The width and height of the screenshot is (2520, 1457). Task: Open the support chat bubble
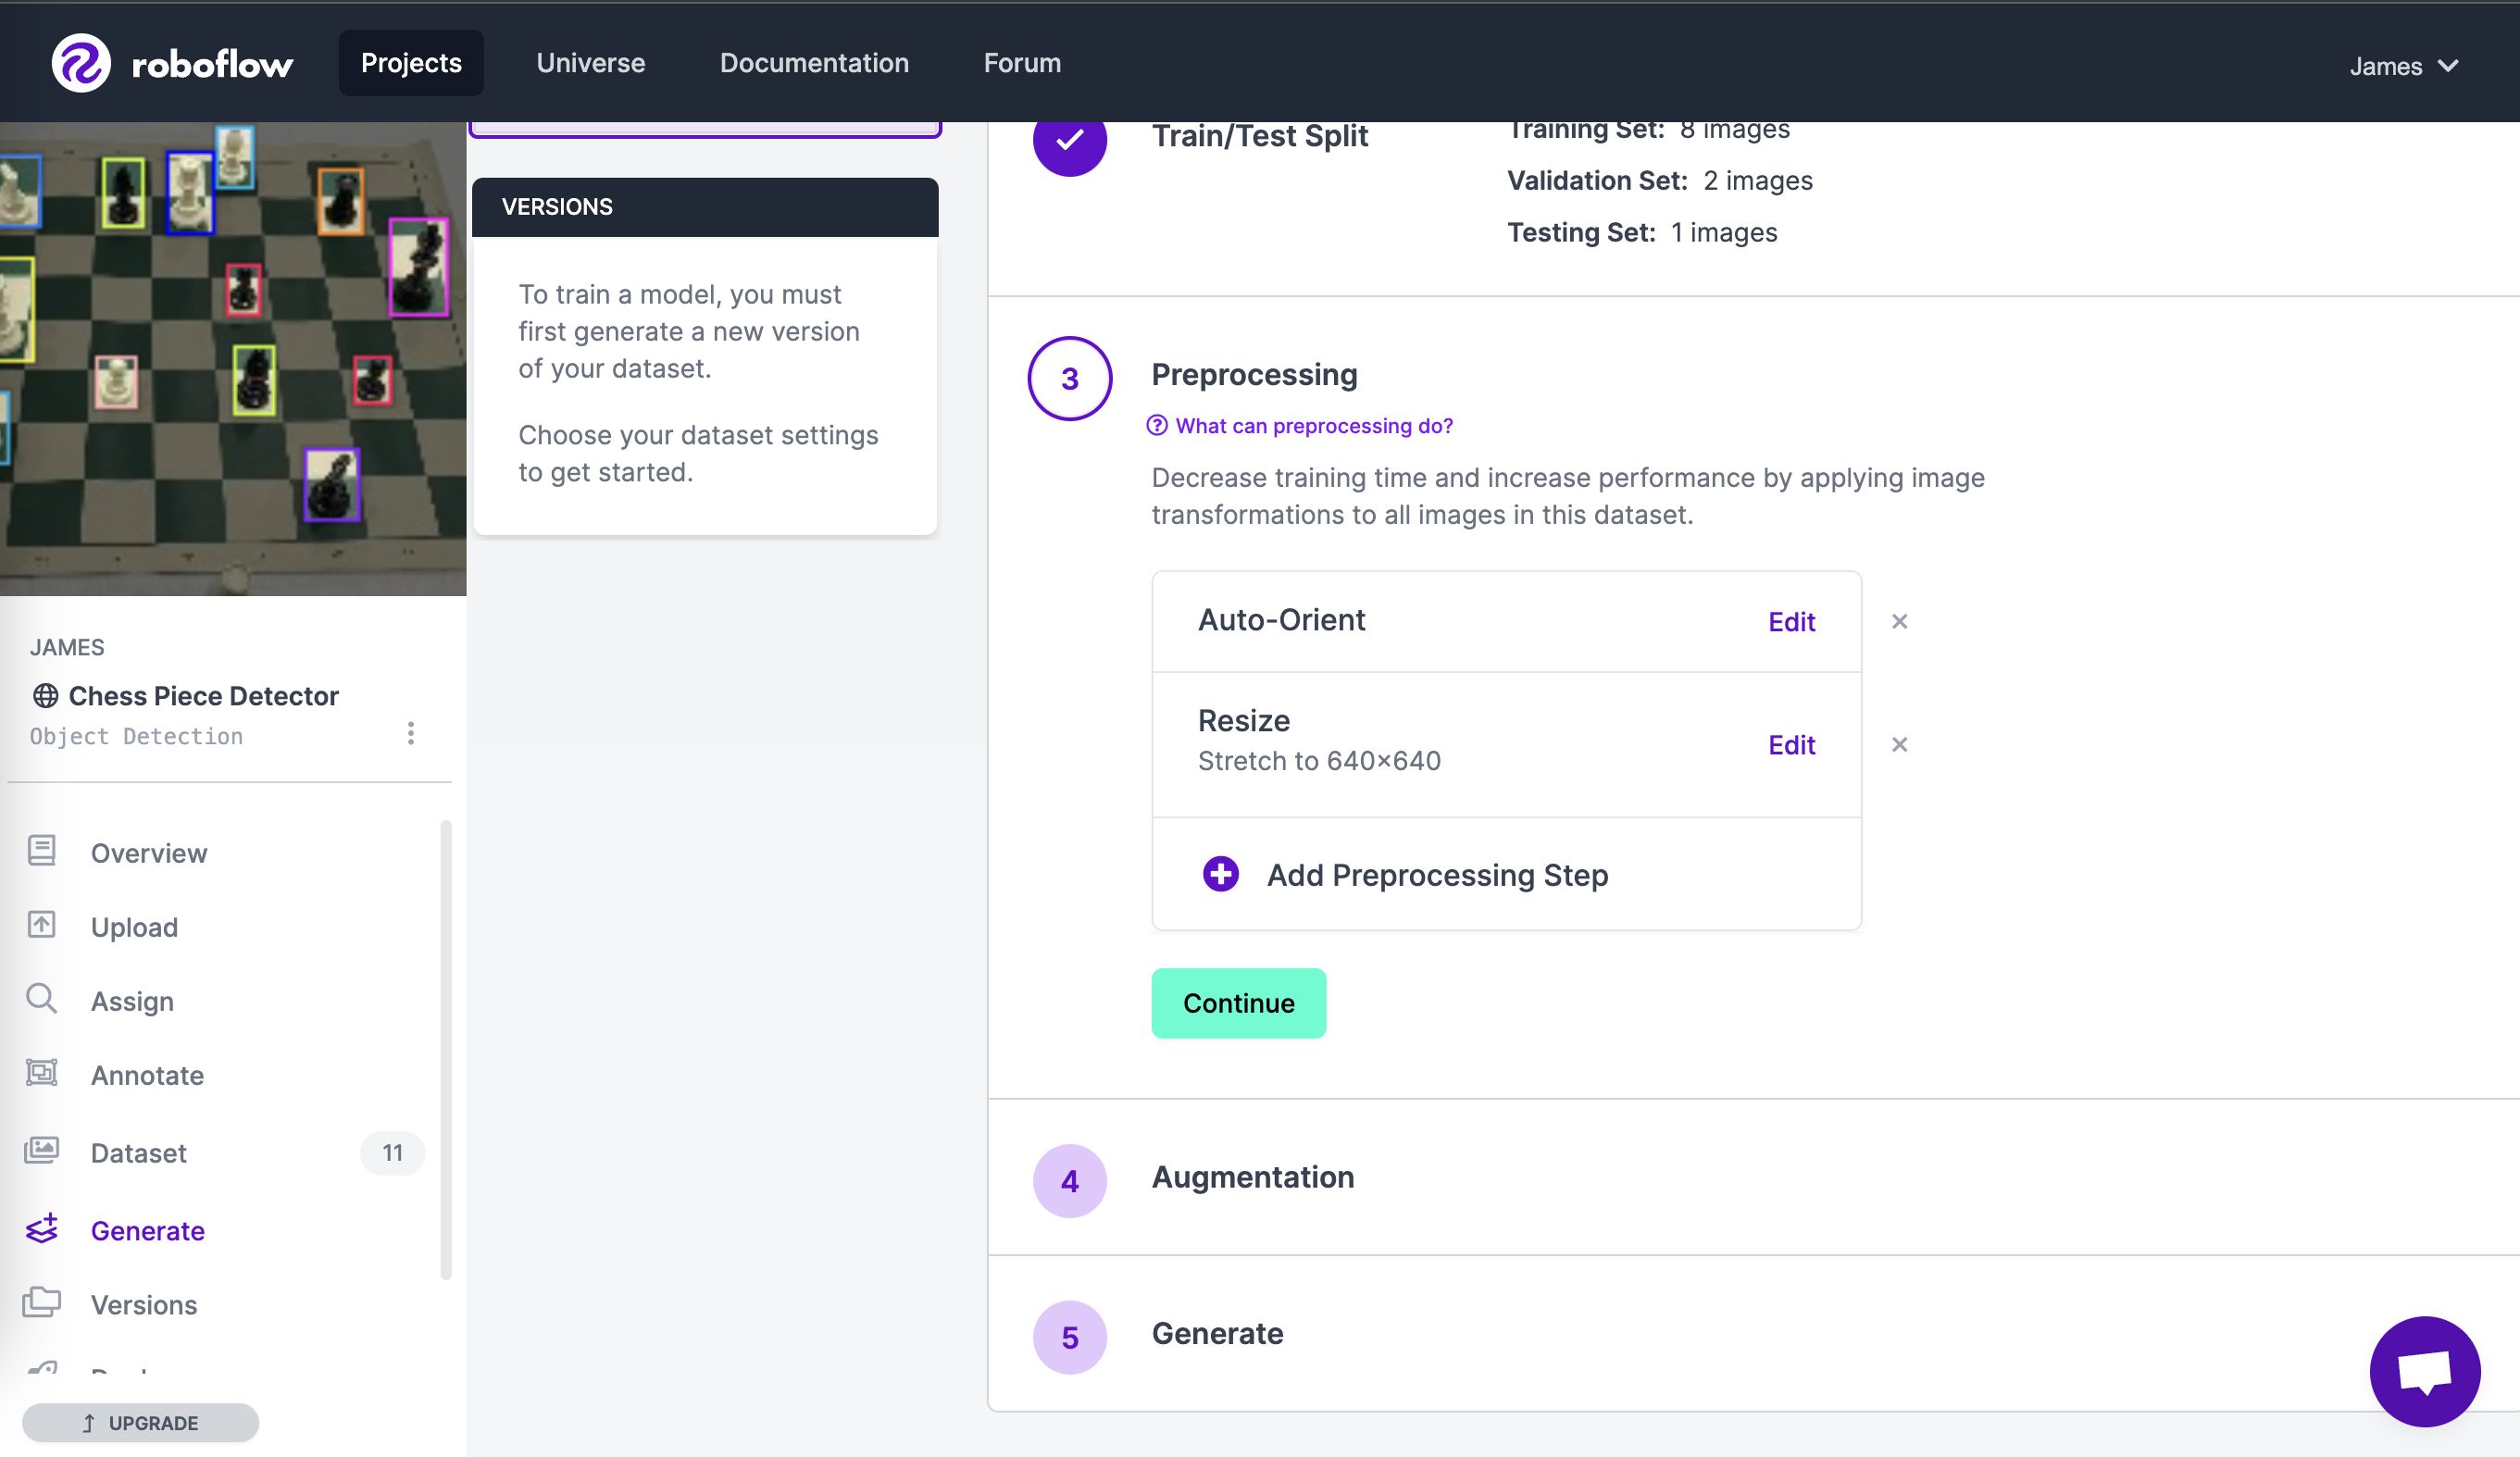point(2424,1372)
